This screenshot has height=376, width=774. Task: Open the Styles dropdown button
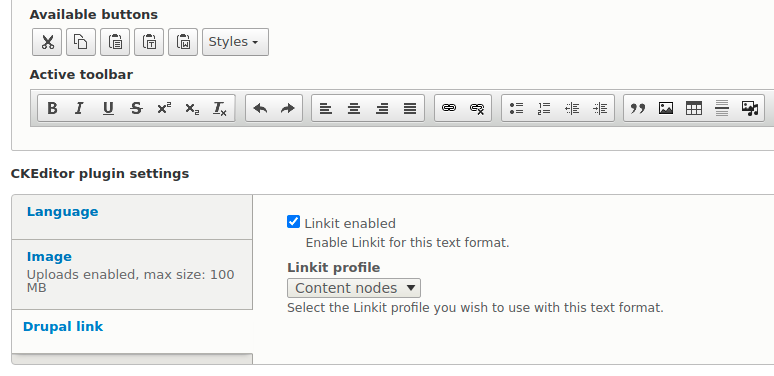click(235, 42)
